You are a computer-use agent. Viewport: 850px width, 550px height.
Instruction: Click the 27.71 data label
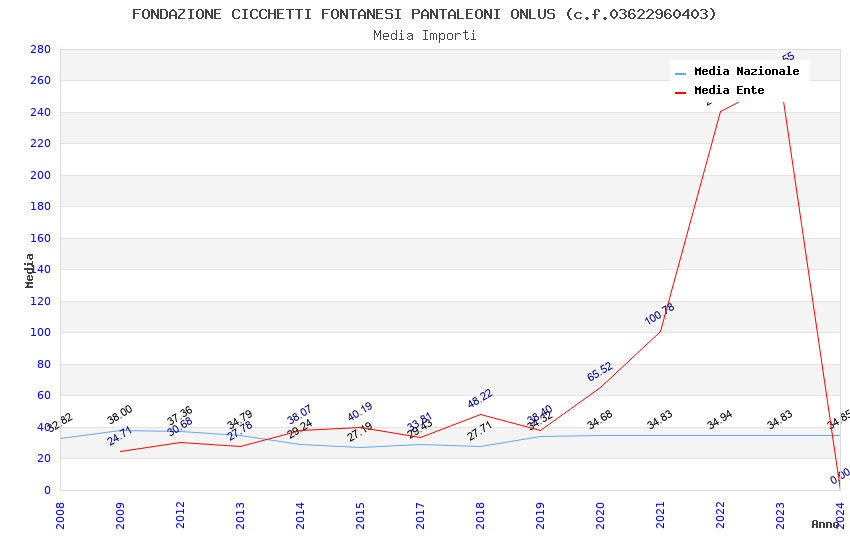pos(480,431)
